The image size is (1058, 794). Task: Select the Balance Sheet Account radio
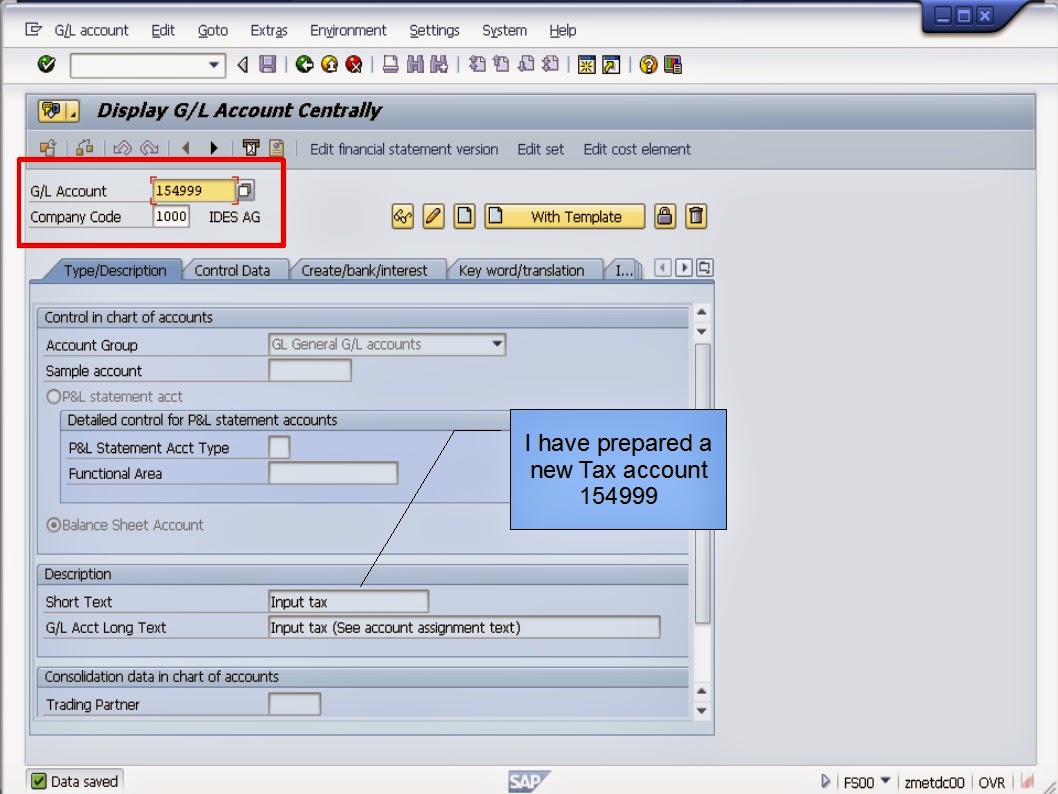coord(53,525)
